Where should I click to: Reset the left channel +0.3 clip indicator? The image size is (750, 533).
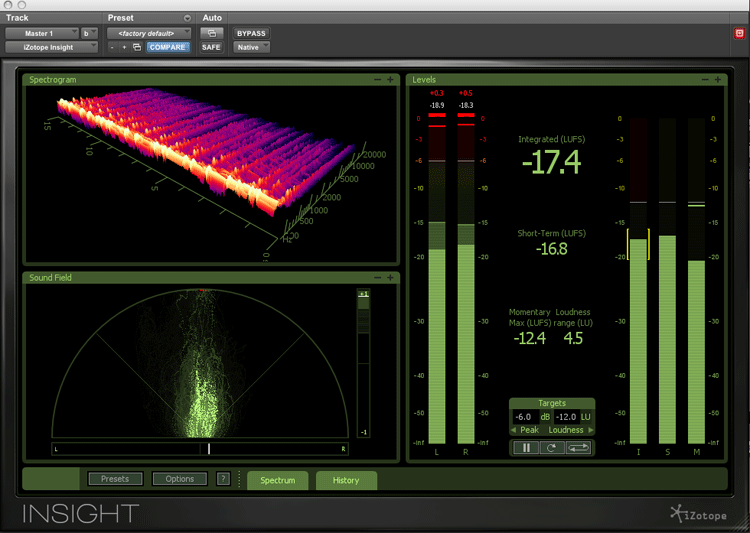(437, 93)
